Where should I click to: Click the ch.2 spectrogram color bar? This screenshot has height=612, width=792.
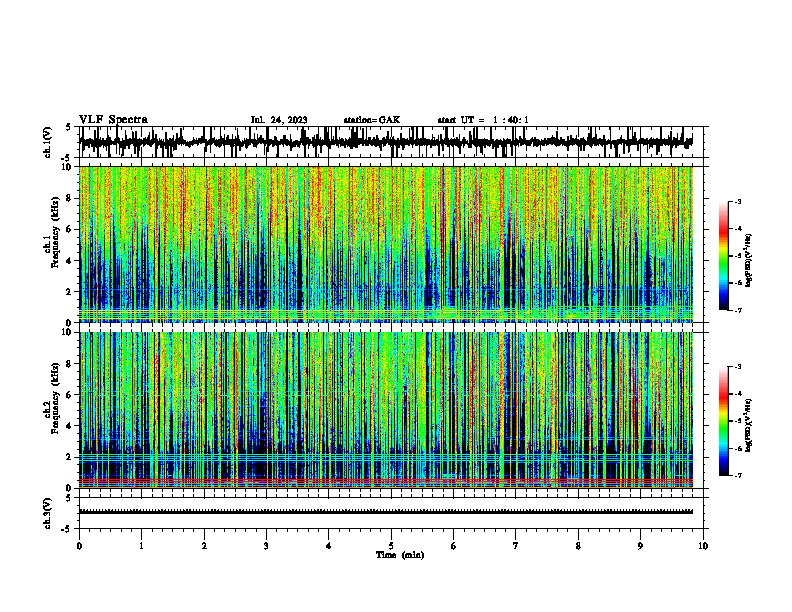[724, 421]
